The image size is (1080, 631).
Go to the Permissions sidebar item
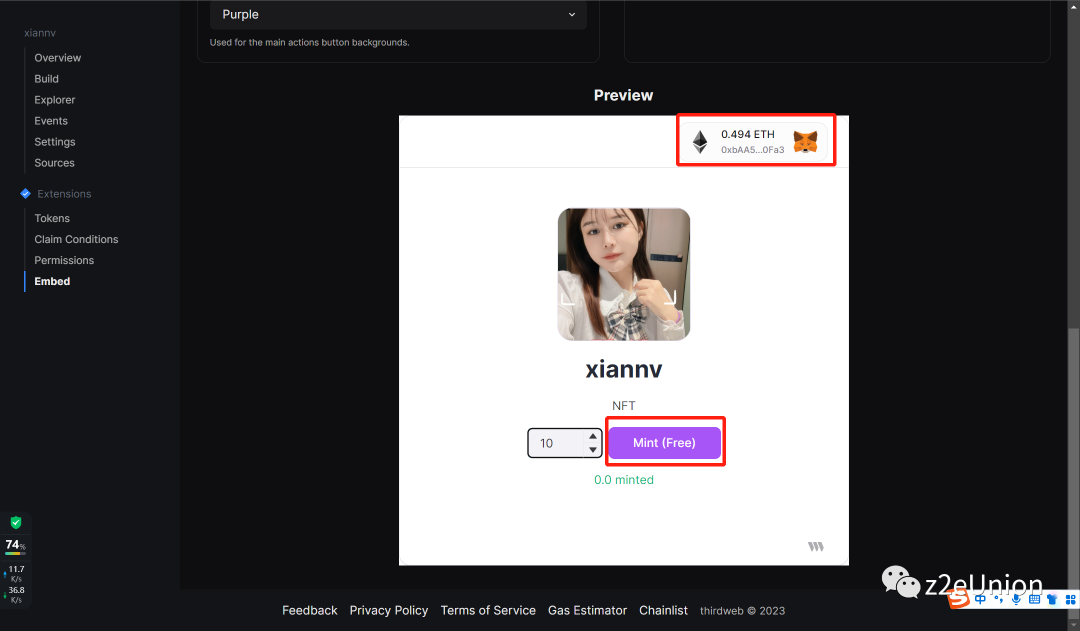(x=64, y=260)
